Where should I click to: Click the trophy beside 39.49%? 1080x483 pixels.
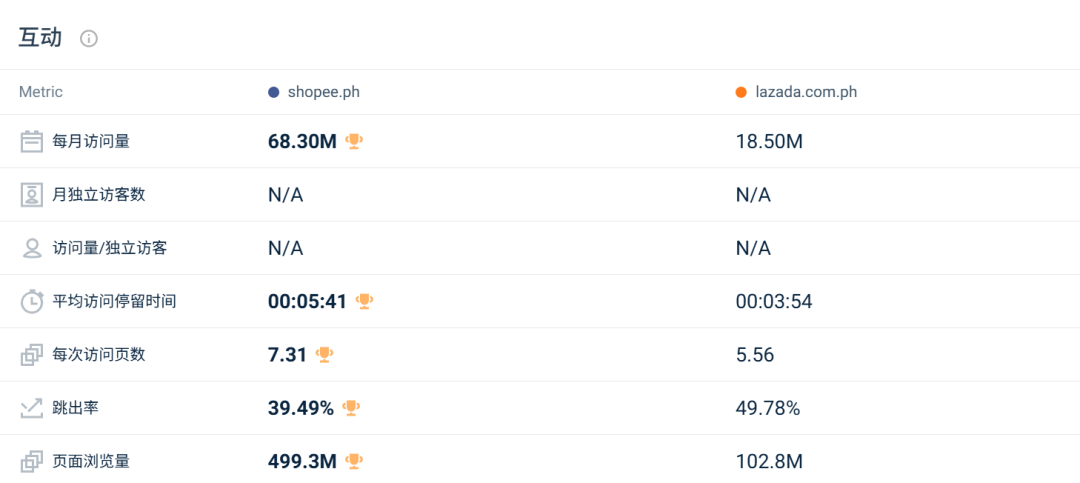351,408
